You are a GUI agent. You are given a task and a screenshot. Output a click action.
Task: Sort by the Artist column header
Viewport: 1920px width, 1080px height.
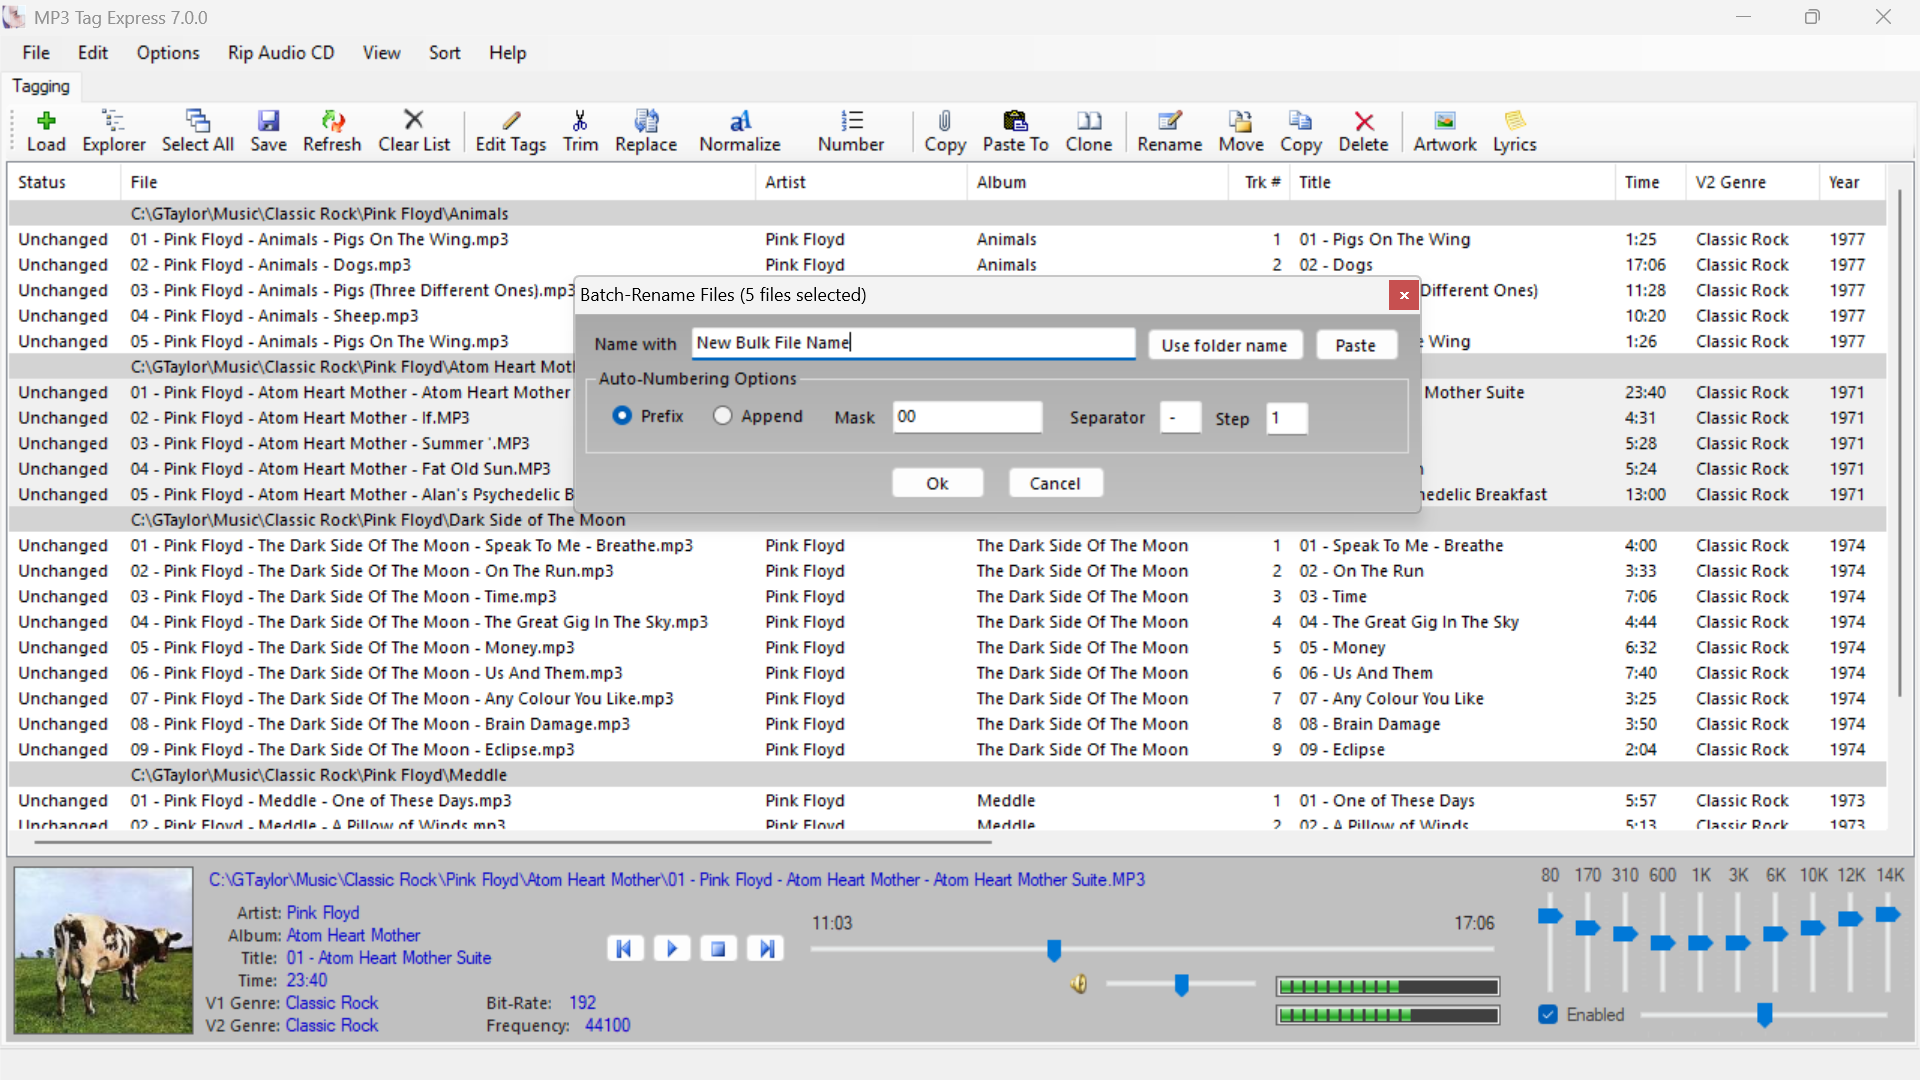click(861, 182)
